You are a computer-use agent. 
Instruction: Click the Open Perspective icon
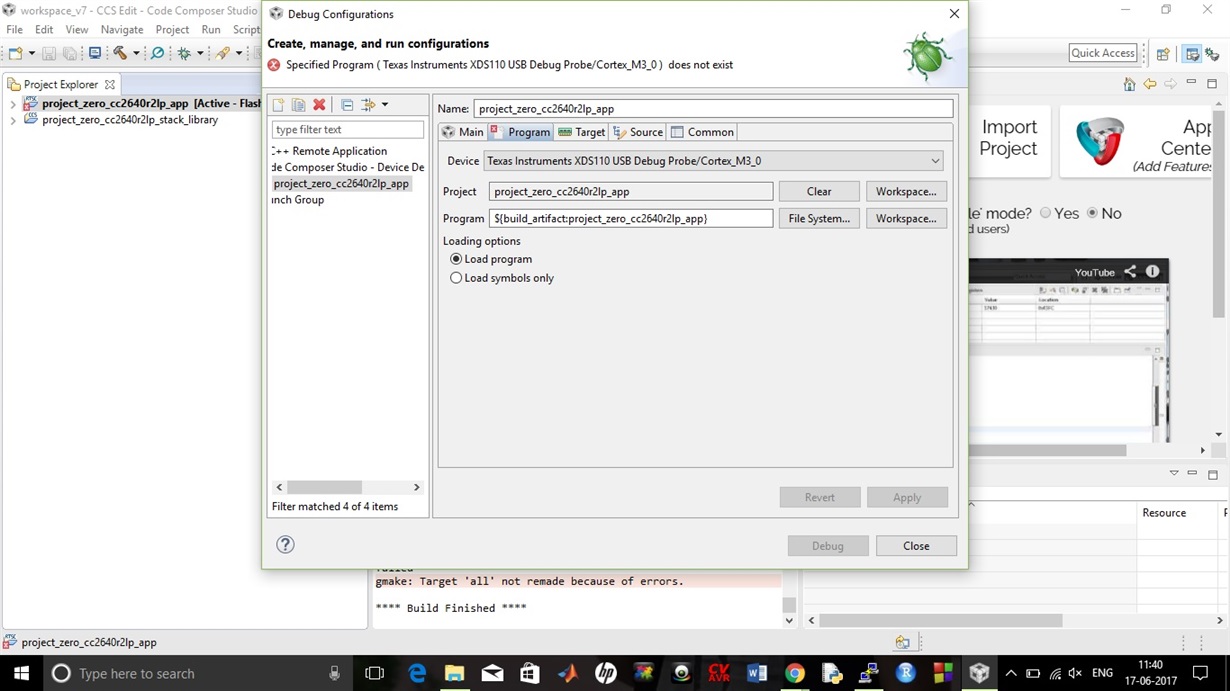(x=1163, y=54)
